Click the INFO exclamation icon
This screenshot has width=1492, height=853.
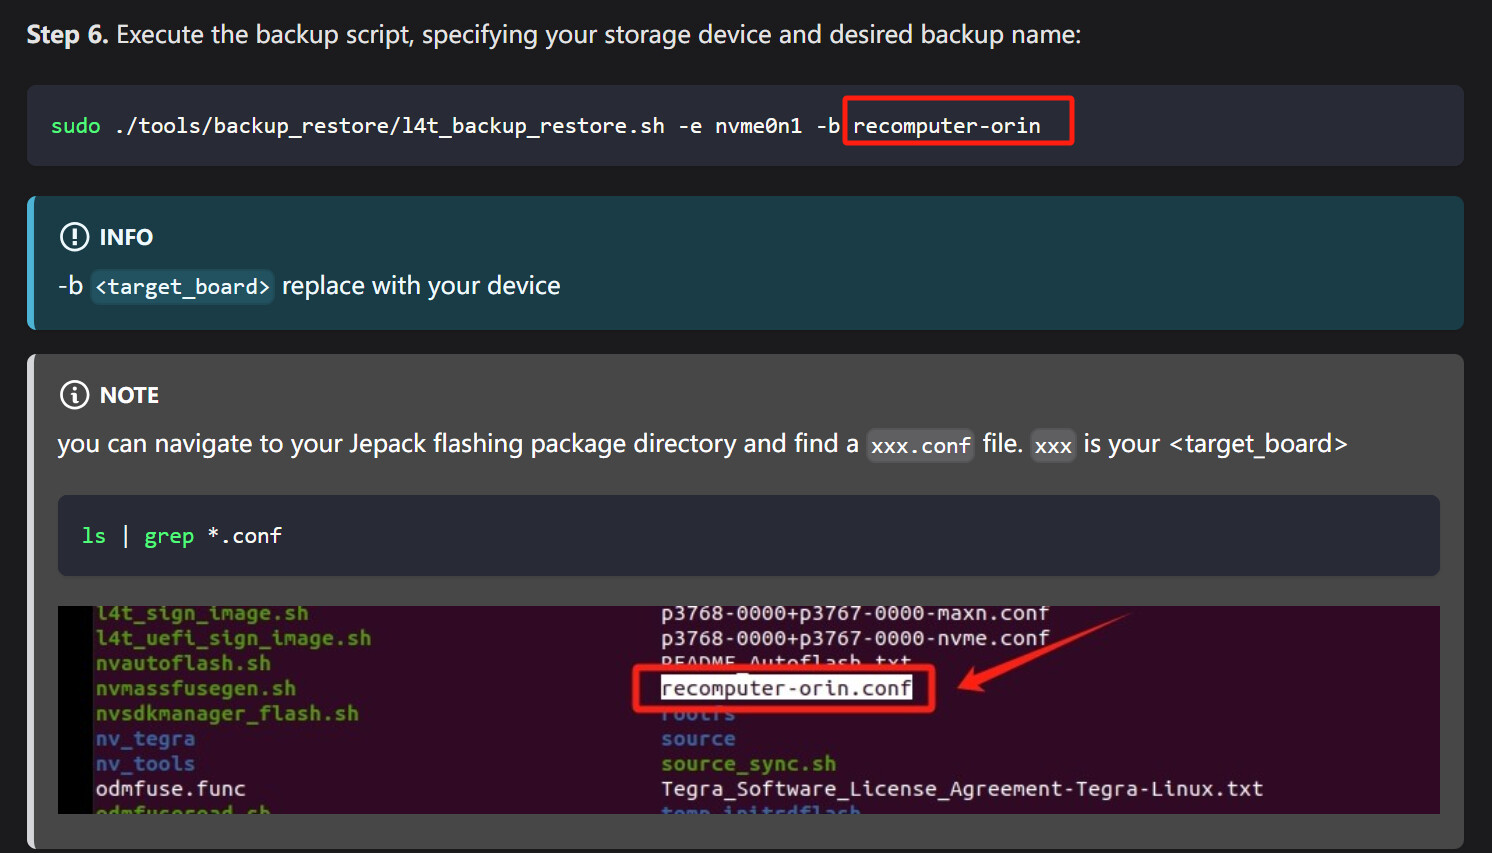75,237
